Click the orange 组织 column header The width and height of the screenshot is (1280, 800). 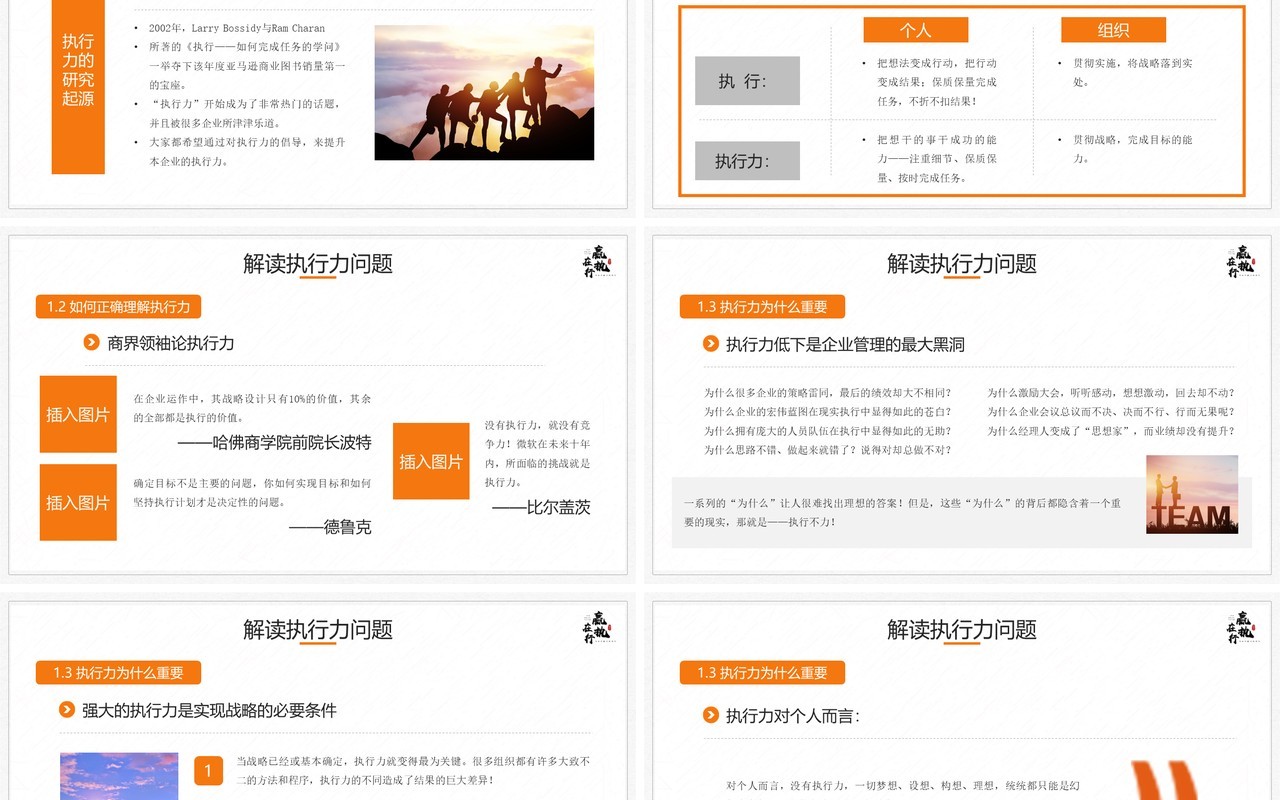click(x=1113, y=30)
